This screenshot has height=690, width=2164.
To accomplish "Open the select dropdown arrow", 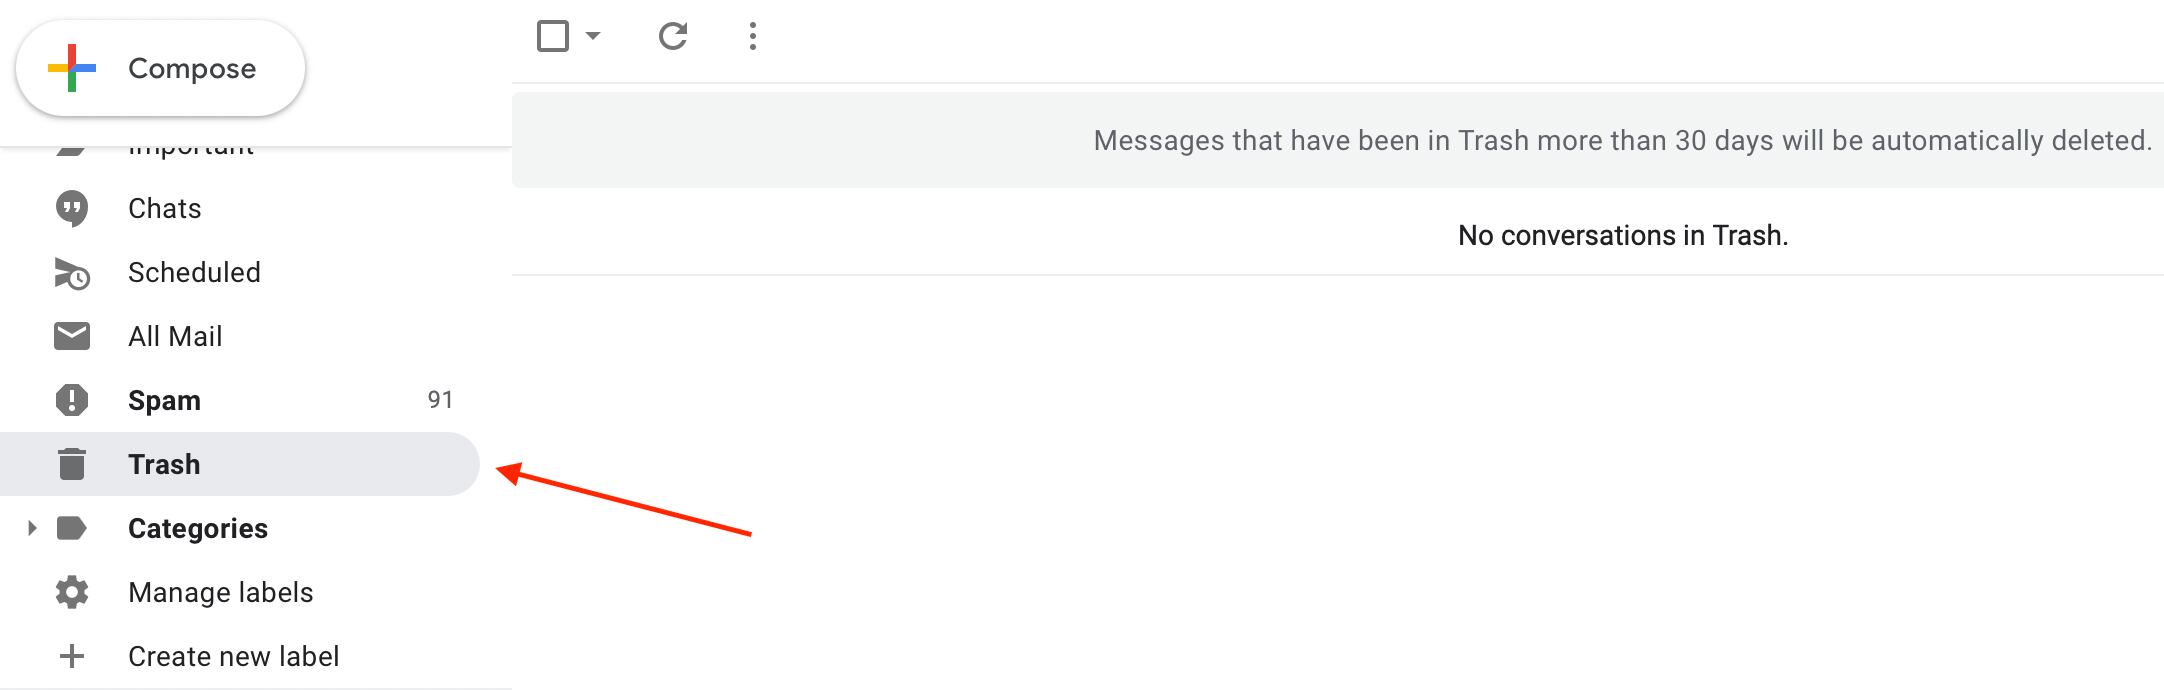I will click(593, 37).
